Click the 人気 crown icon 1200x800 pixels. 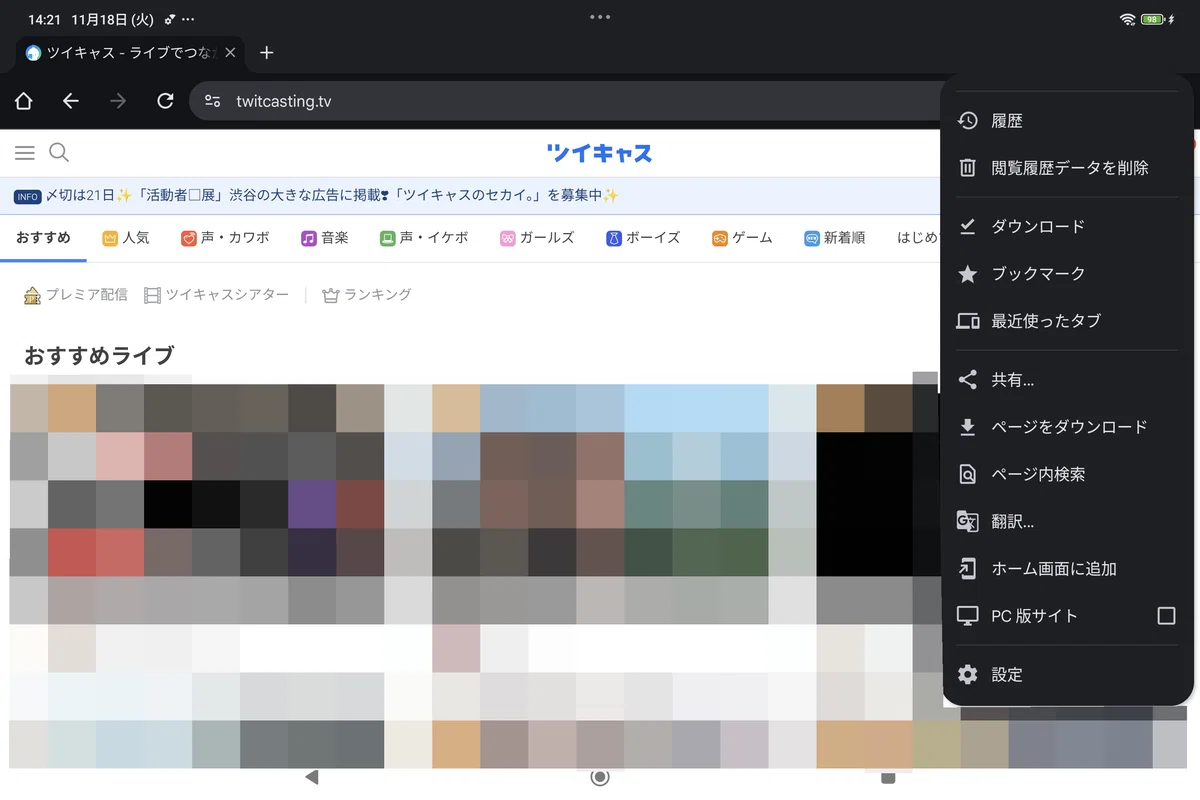[x=111, y=238]
